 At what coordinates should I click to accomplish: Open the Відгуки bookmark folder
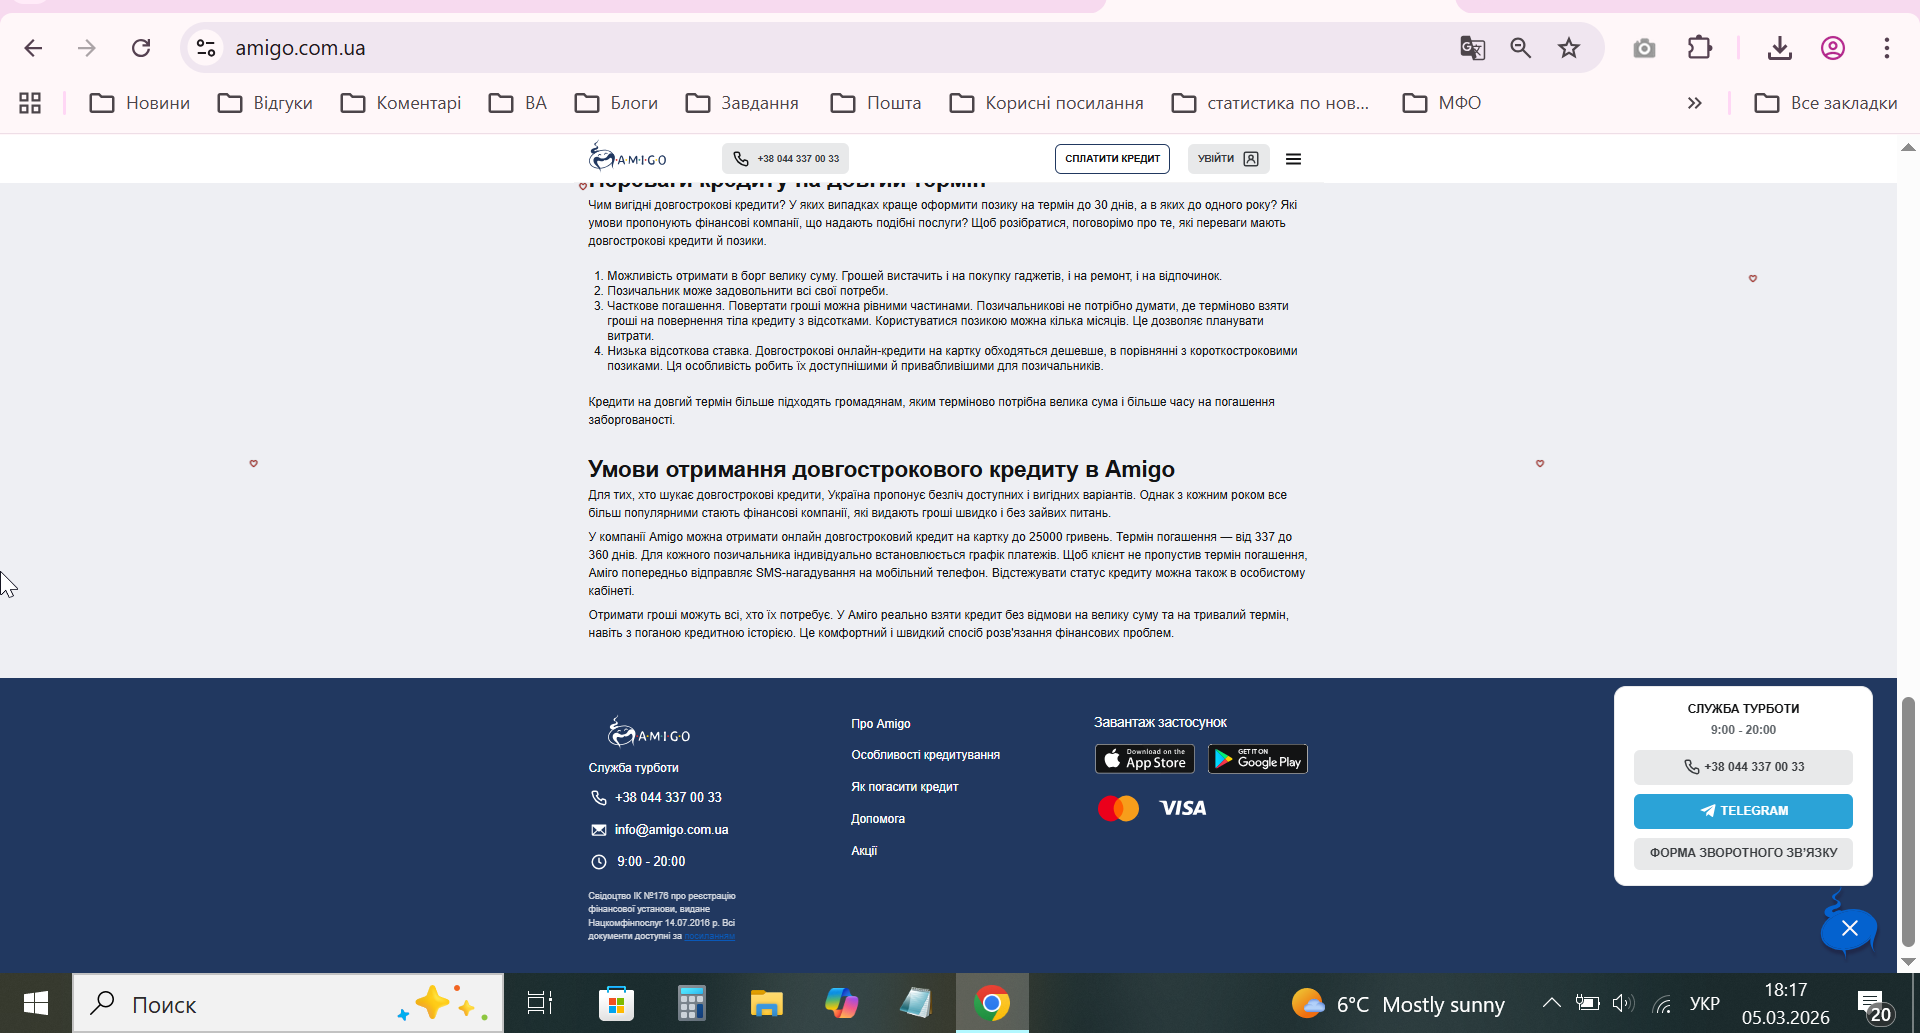(265, 103)
